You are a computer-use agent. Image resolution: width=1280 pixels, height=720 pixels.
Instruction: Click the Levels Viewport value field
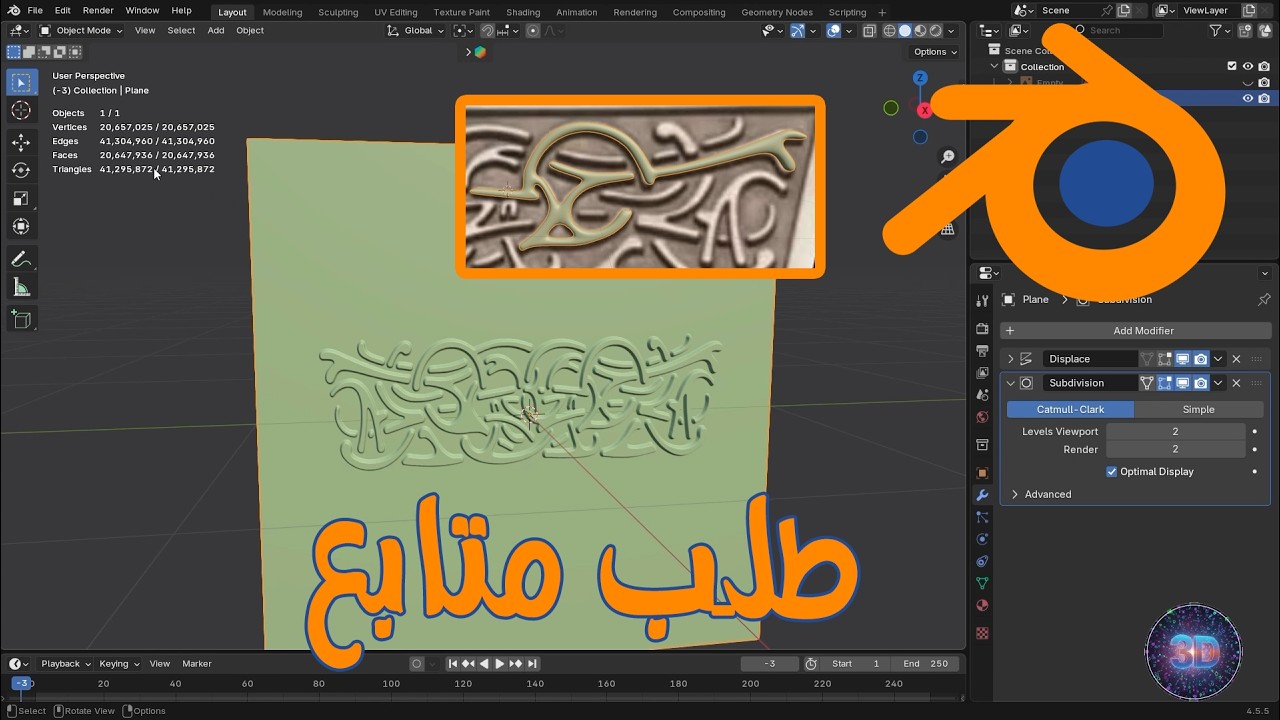click(x=1175, y=431)
